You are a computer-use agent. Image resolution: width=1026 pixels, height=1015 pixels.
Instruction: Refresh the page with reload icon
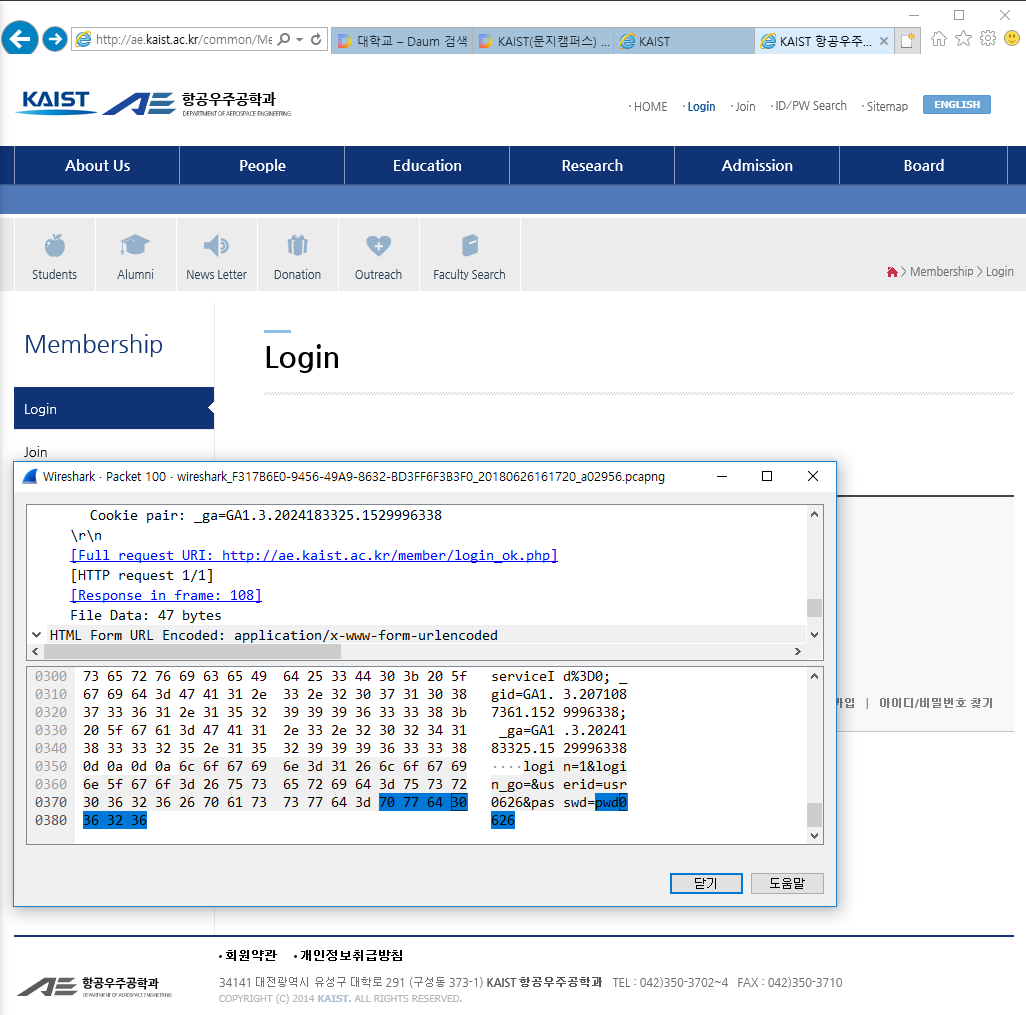[316, 39]
